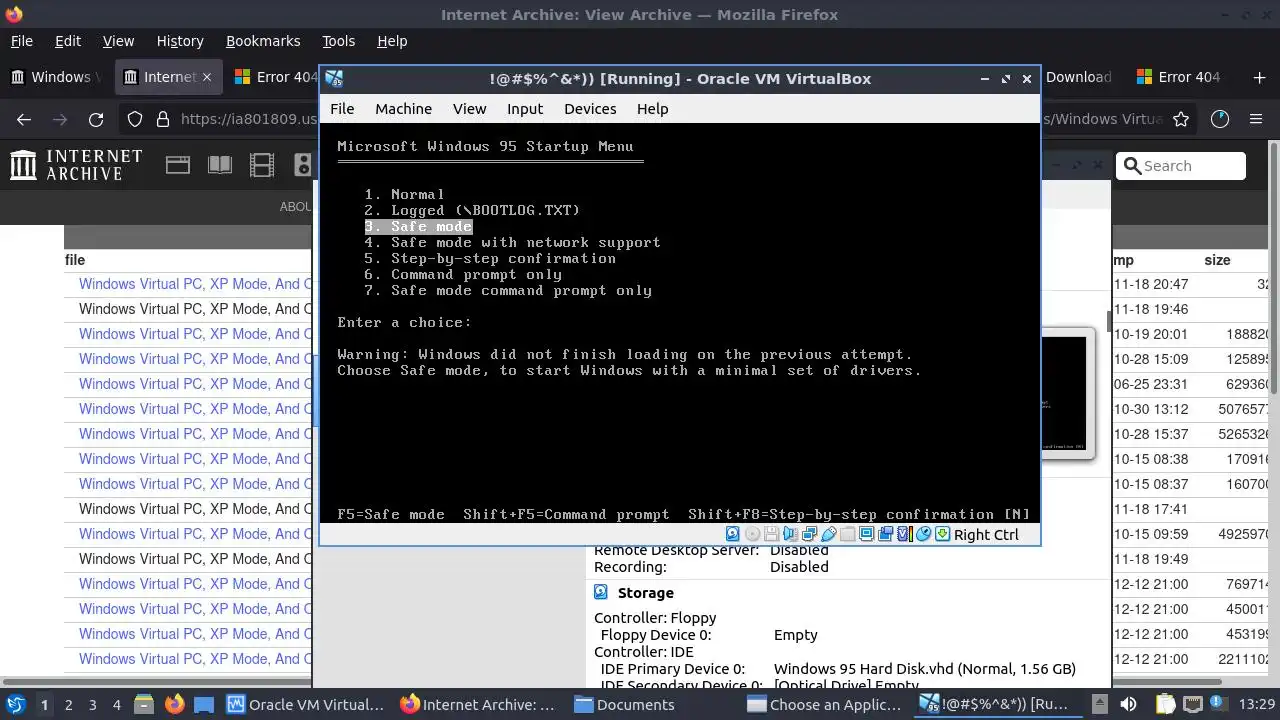Open VirtualBox VM Devices menu

coord(590,109)
